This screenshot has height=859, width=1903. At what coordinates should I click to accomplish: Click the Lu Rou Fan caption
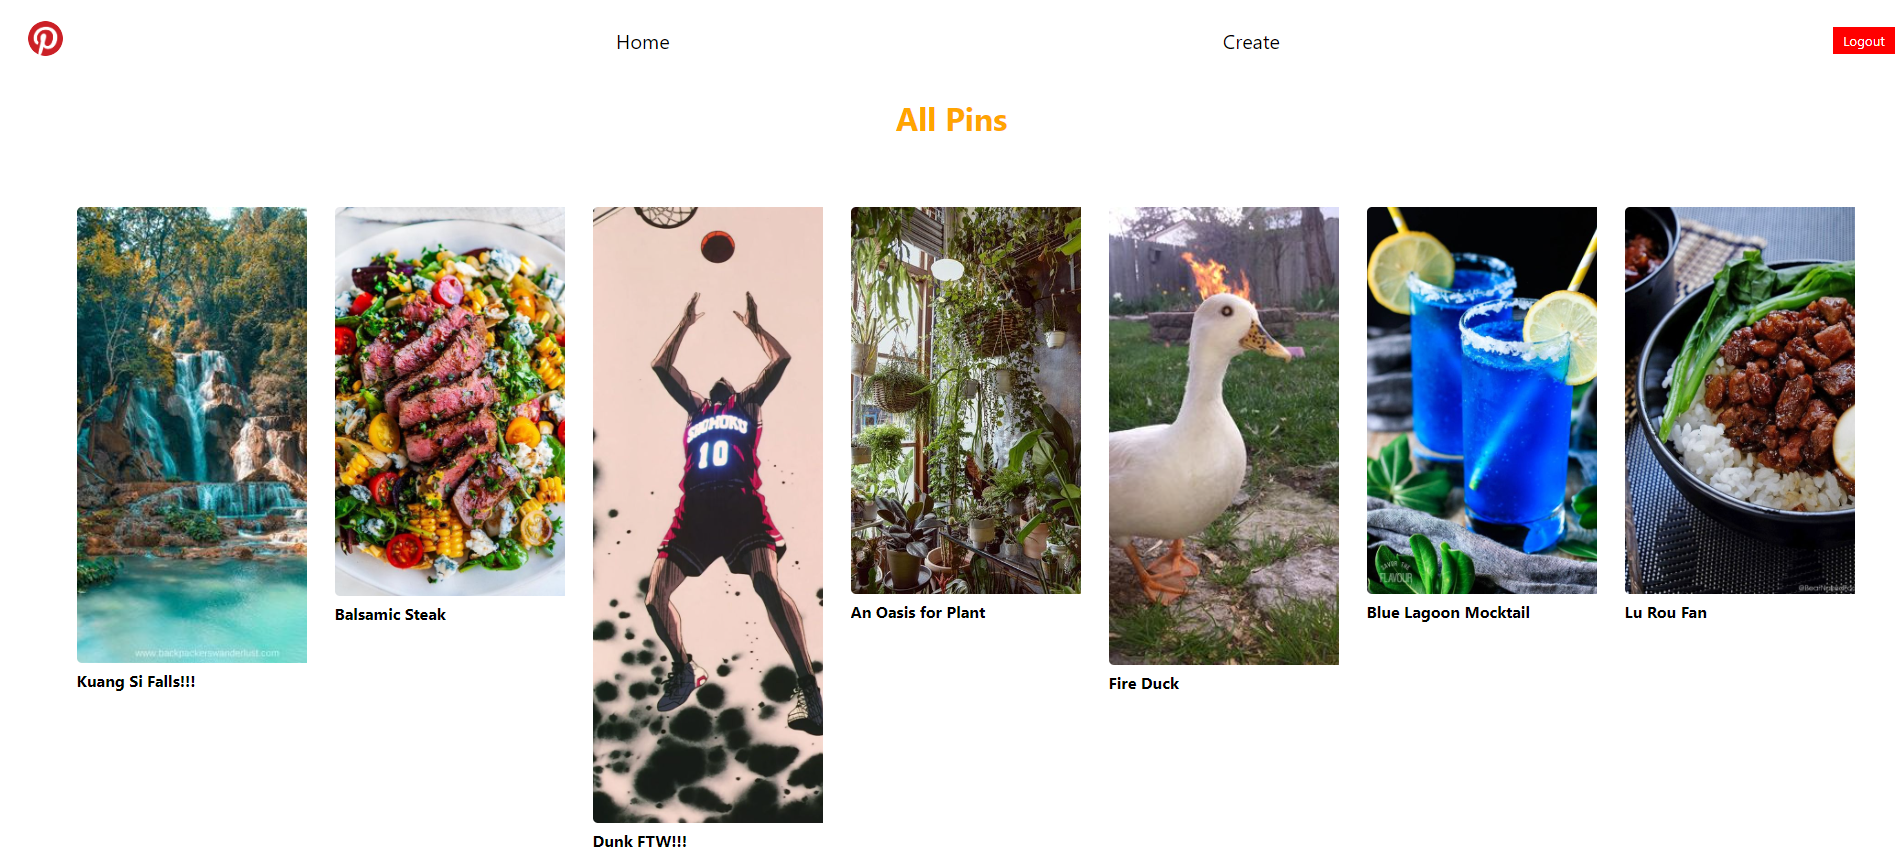pos(1666,613)
